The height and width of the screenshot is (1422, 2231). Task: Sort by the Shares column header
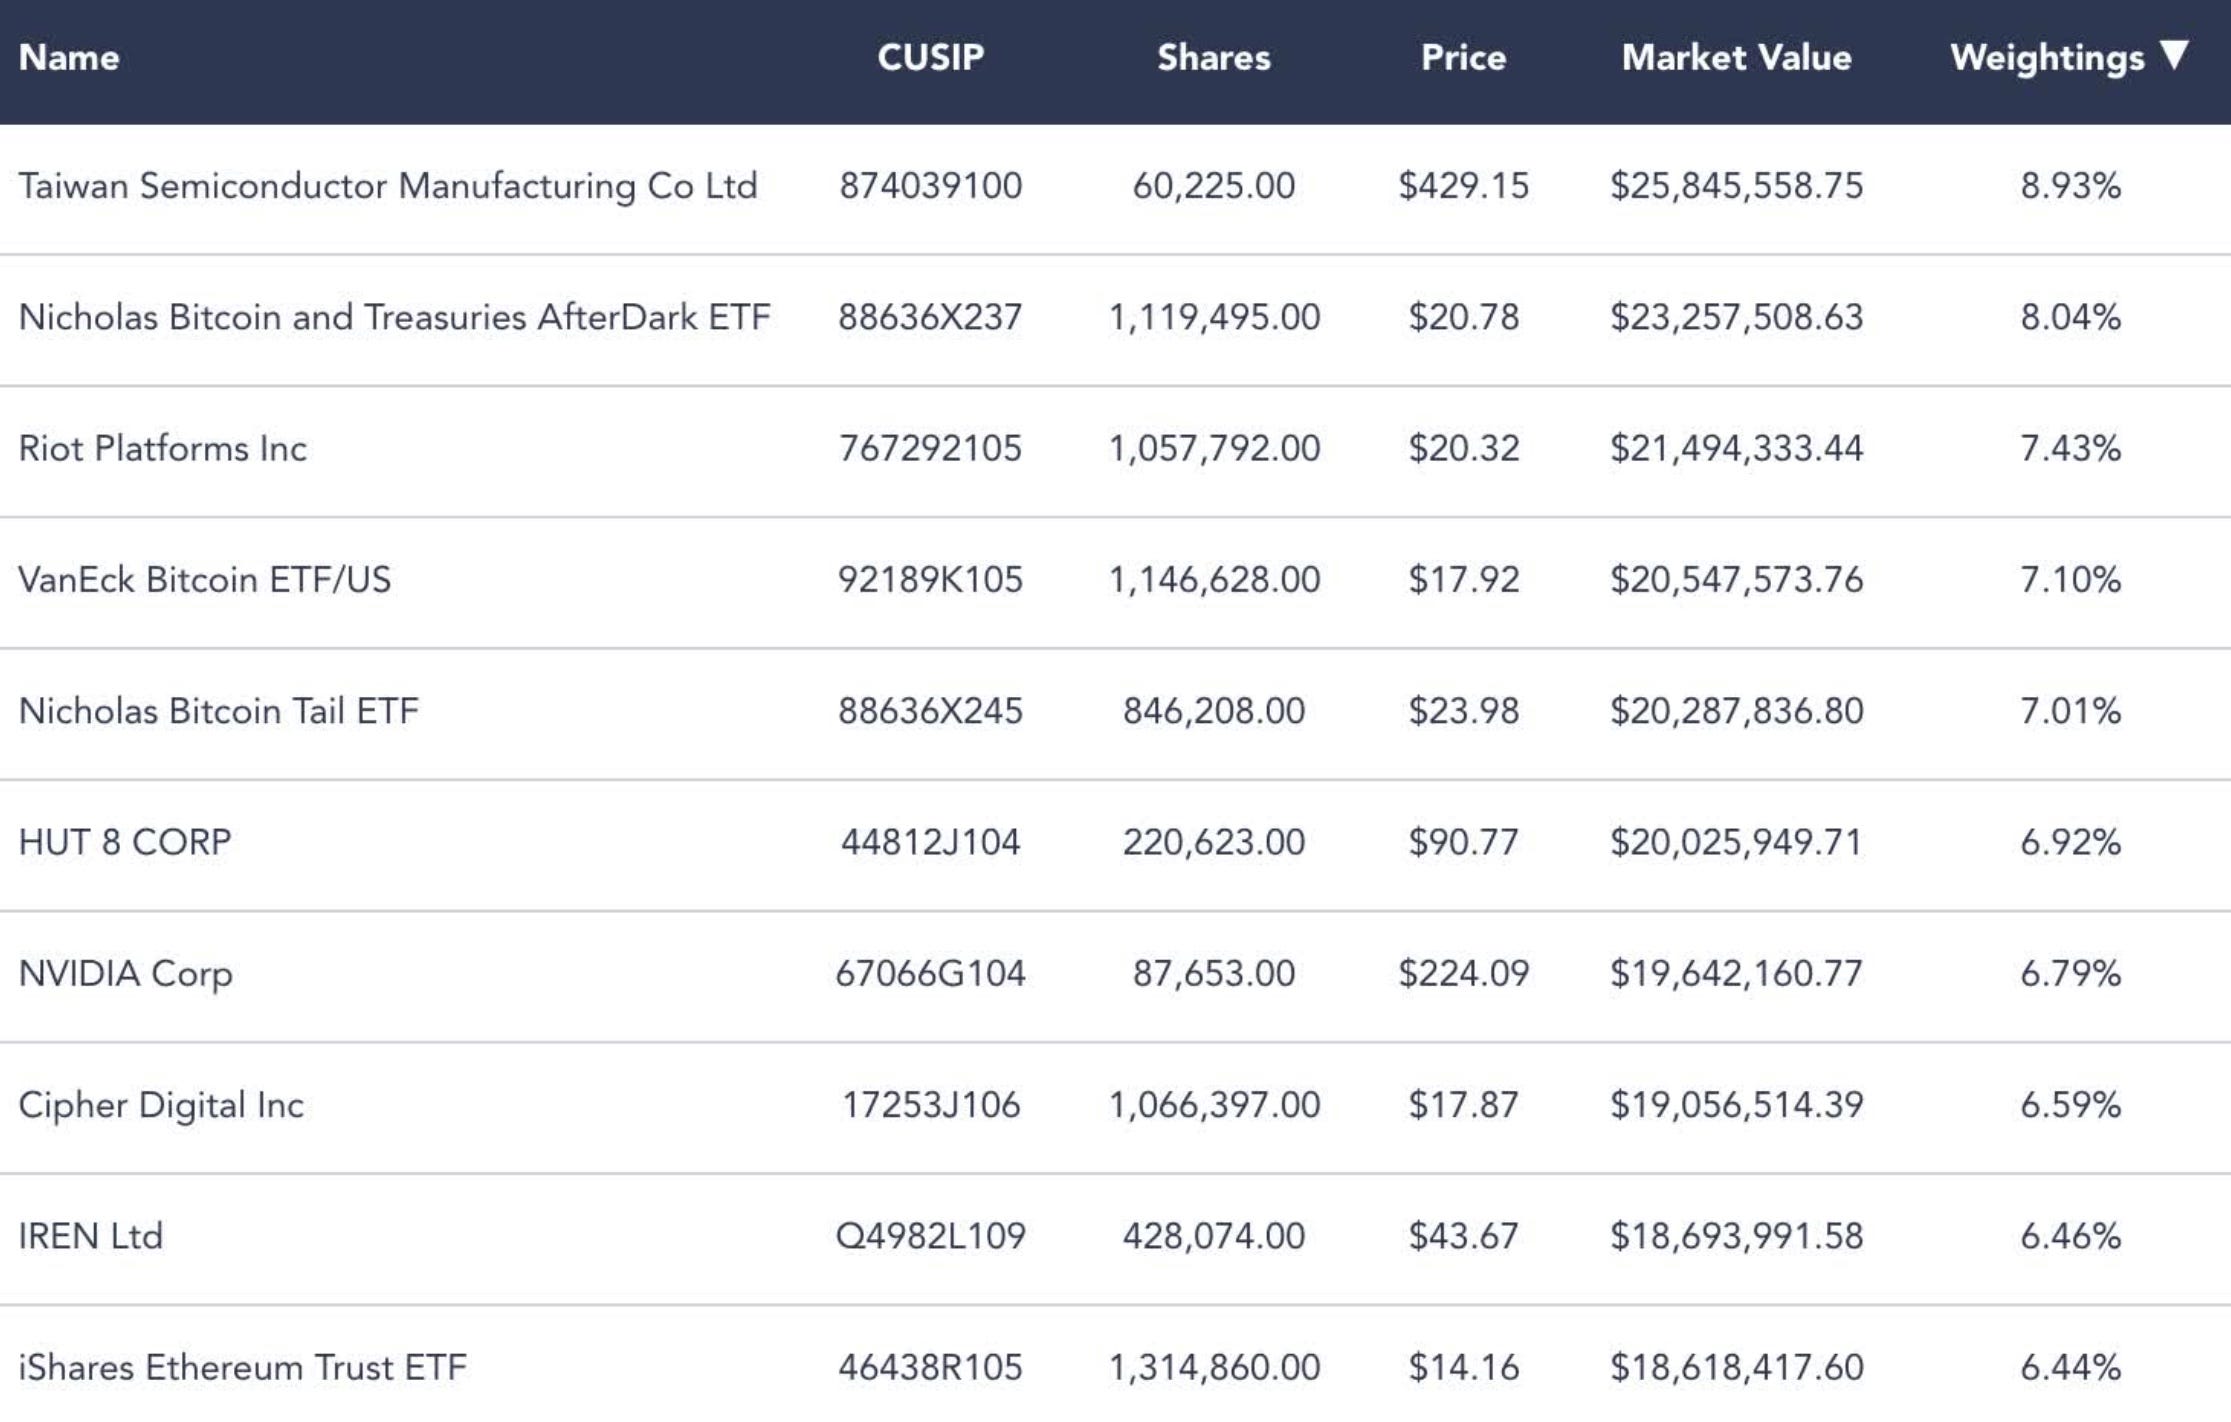pos(1213,58)
